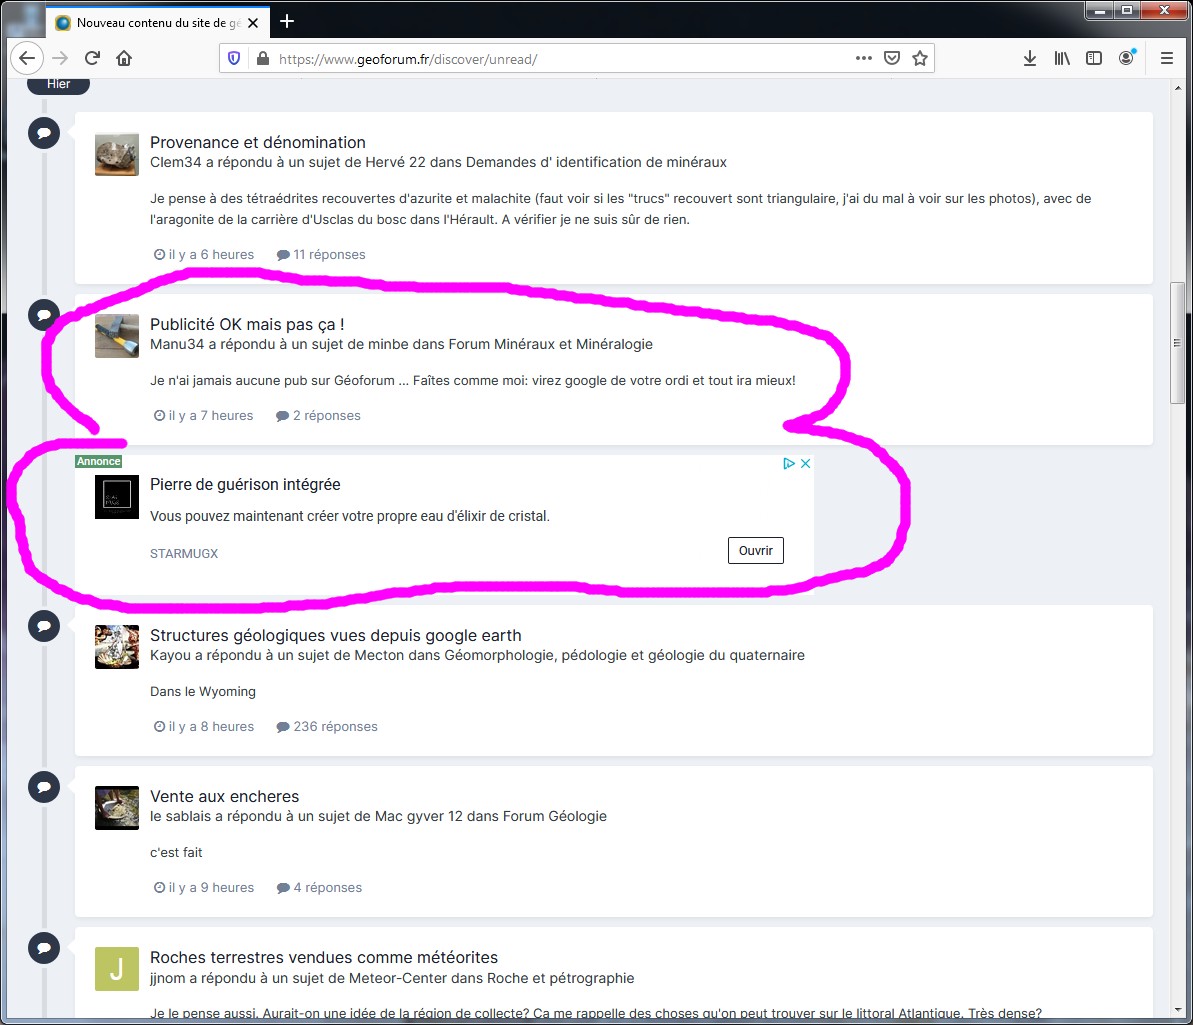Open the Pierre de guérison intégrée ad title
The image size is (1193, 1025).
(245, 485)
